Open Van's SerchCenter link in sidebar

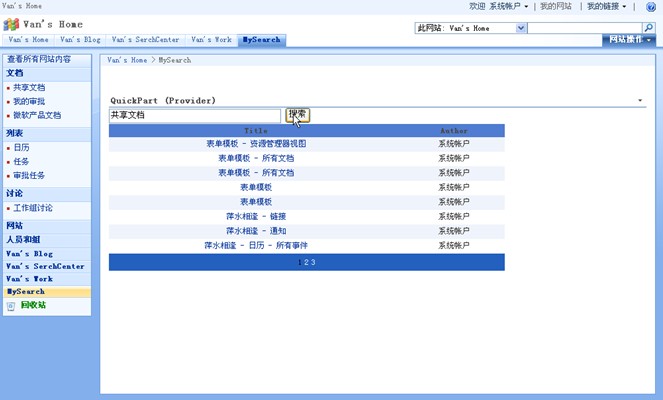pos(45,266)
